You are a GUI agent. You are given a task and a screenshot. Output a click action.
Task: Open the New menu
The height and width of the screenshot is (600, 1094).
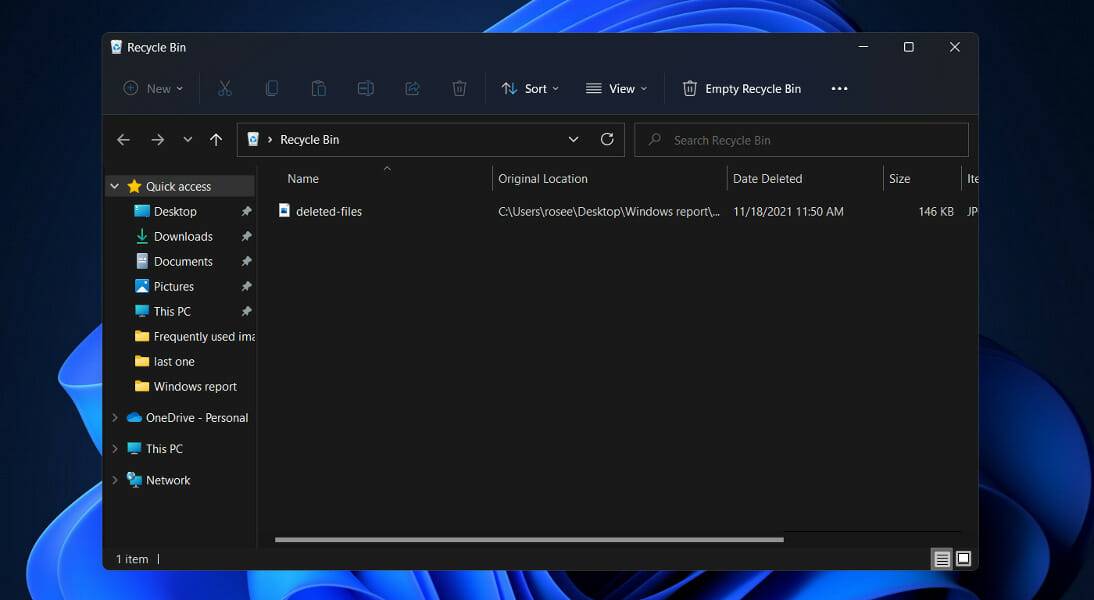(x=152, y=88)
